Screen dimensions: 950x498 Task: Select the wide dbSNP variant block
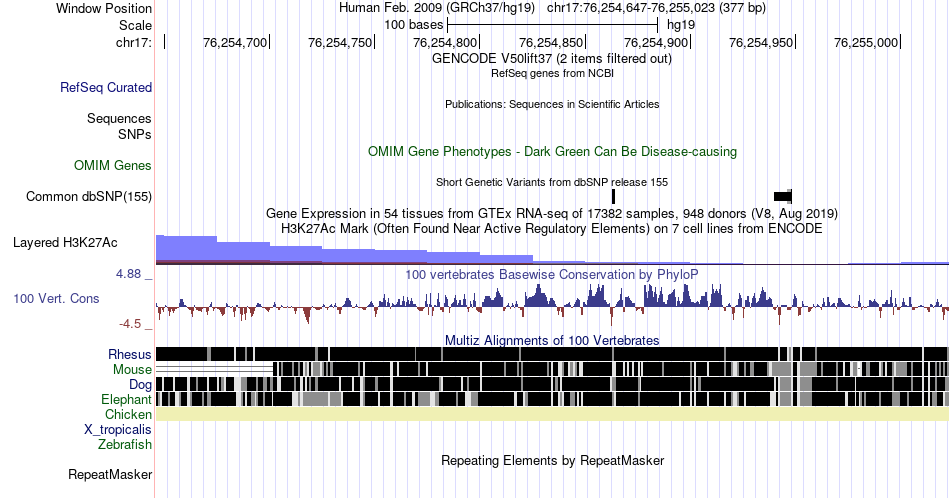[x=783, y=196]
